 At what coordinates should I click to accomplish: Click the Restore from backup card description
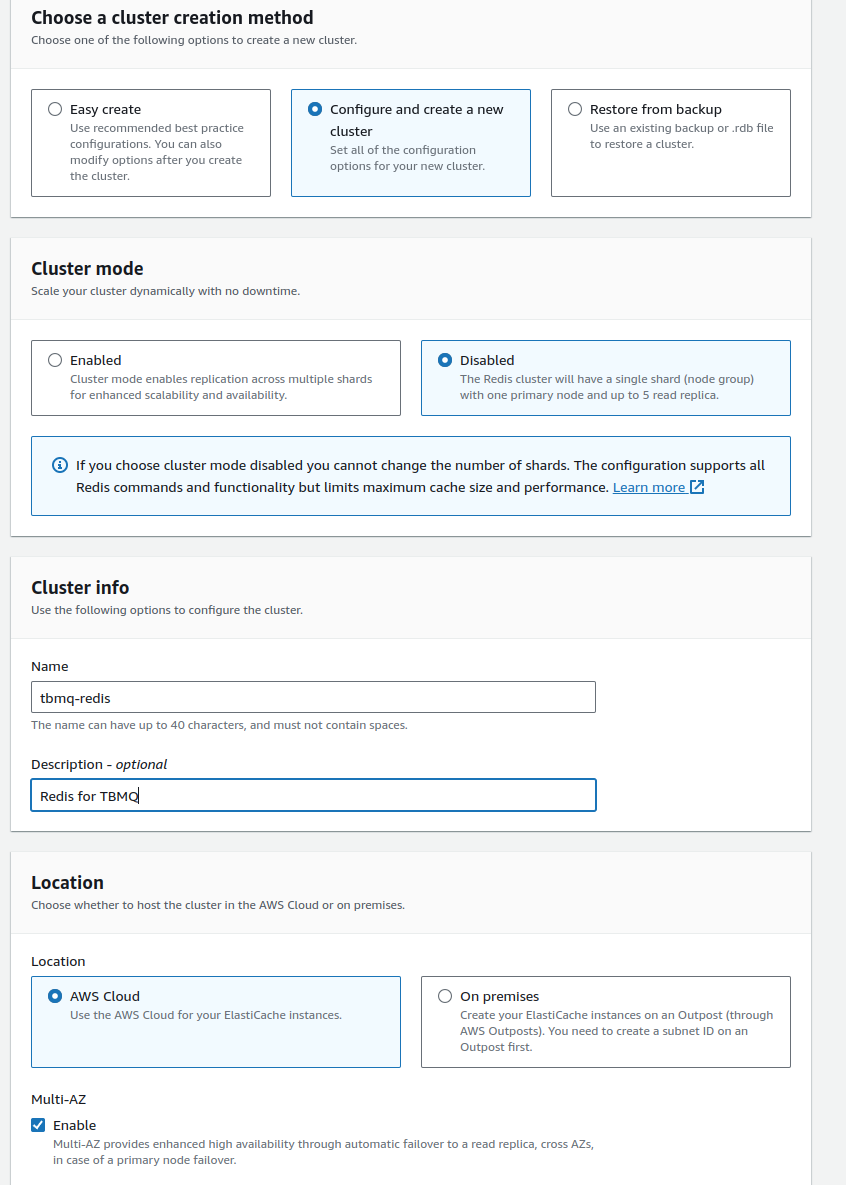pyautogui.click(x=681, y=136)
